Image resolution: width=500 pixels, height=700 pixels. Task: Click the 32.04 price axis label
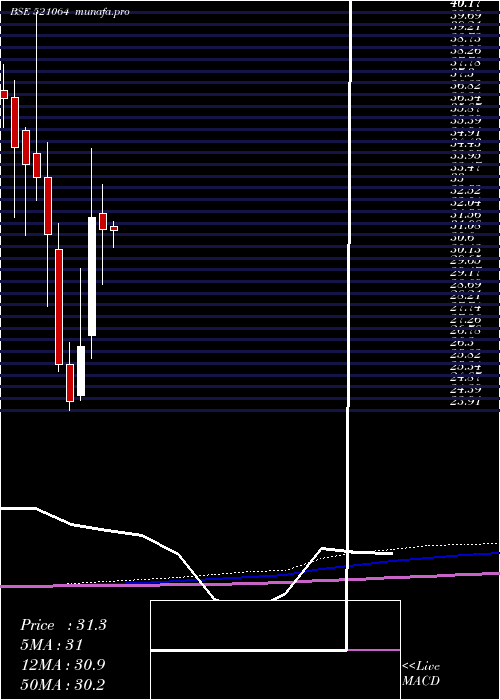click(x=465, y=203)
